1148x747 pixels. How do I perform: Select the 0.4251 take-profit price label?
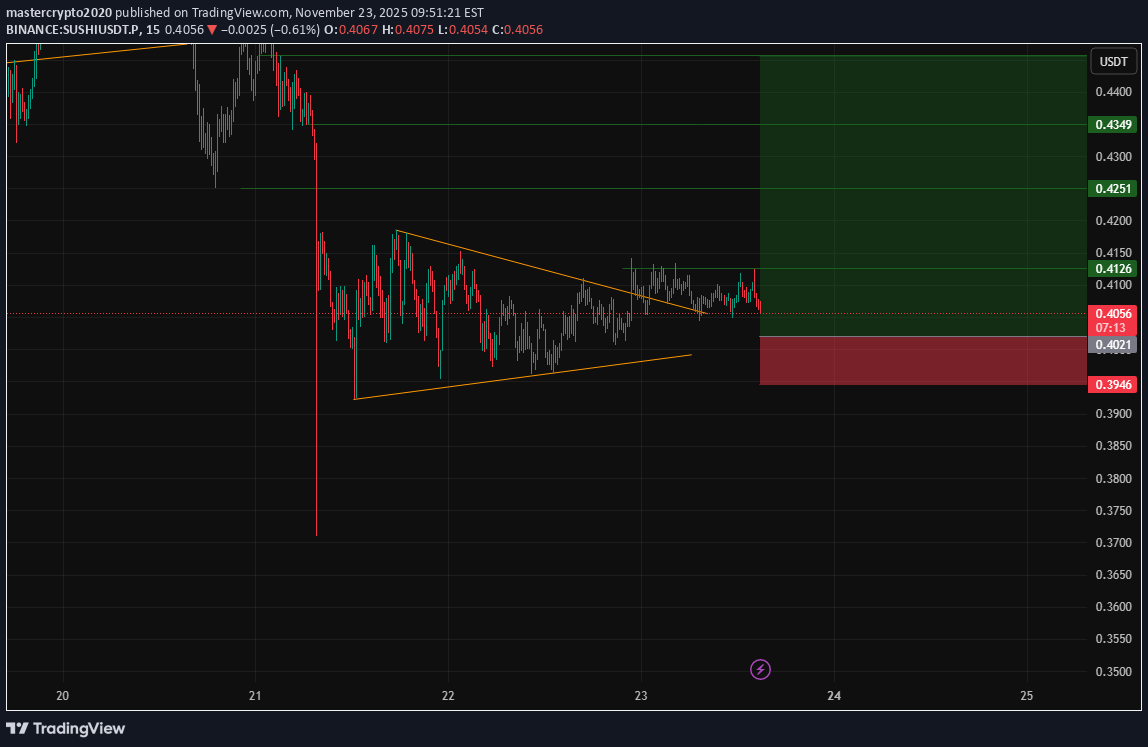click(x=1113, y=189)
